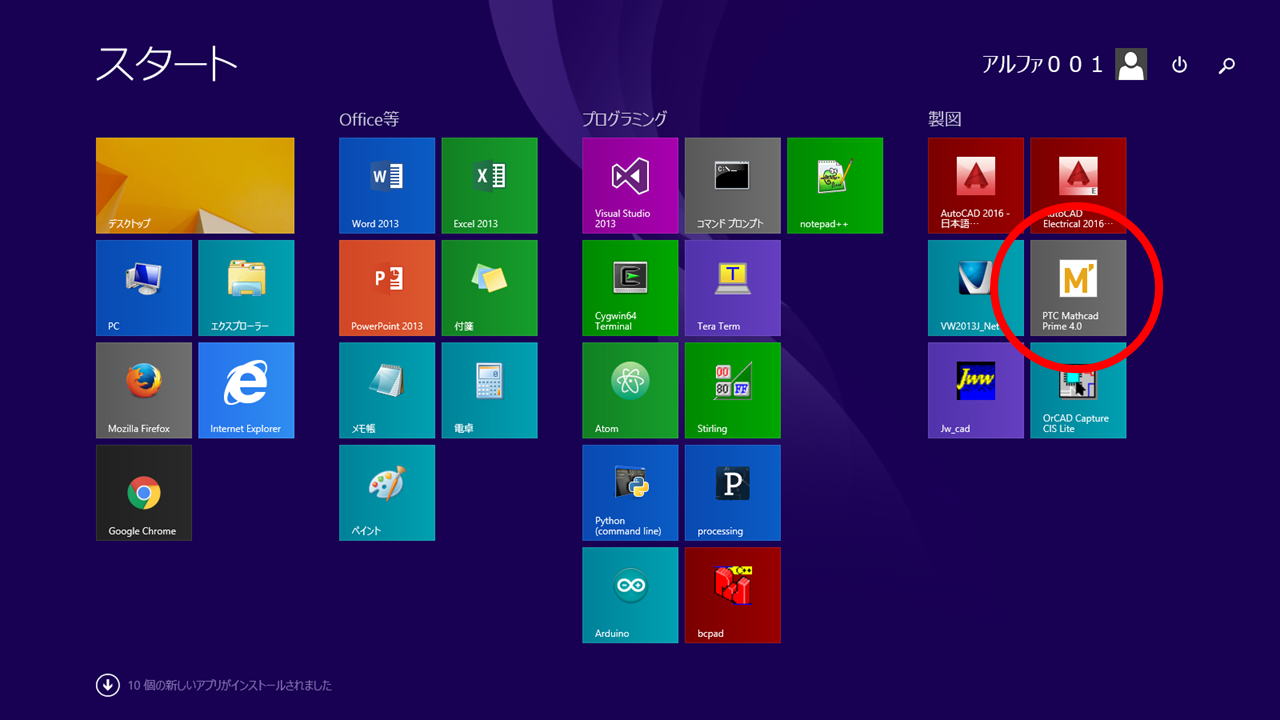Screen dimensions: 1280x720
Task: Launch Google Chrome tile
Action: tap(144, 493)
